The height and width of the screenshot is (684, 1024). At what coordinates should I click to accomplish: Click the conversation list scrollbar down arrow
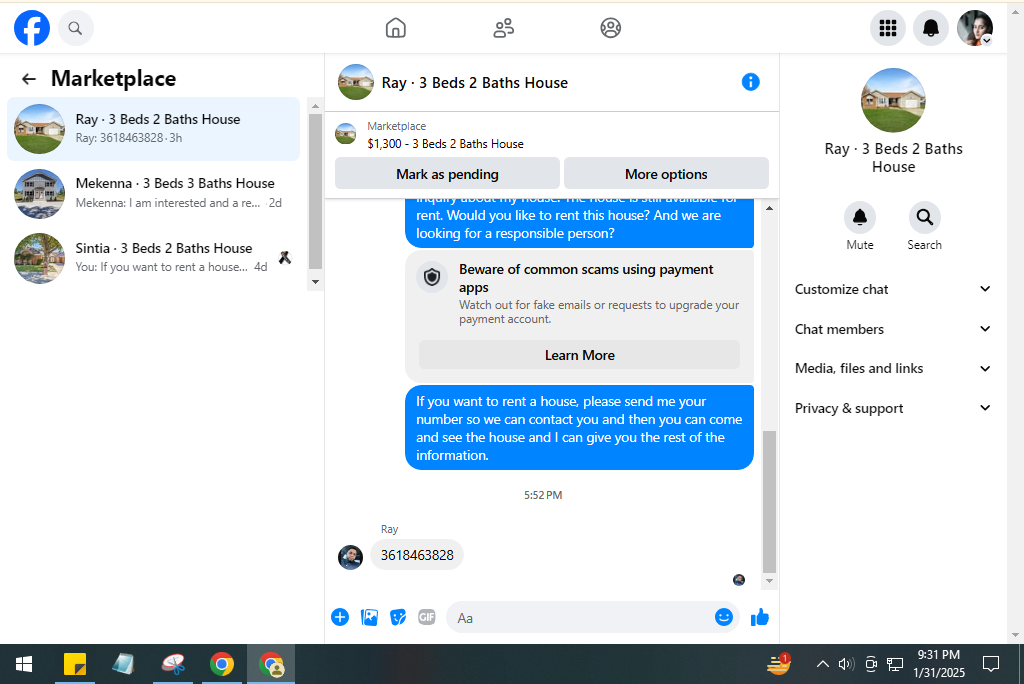(315, 282)
